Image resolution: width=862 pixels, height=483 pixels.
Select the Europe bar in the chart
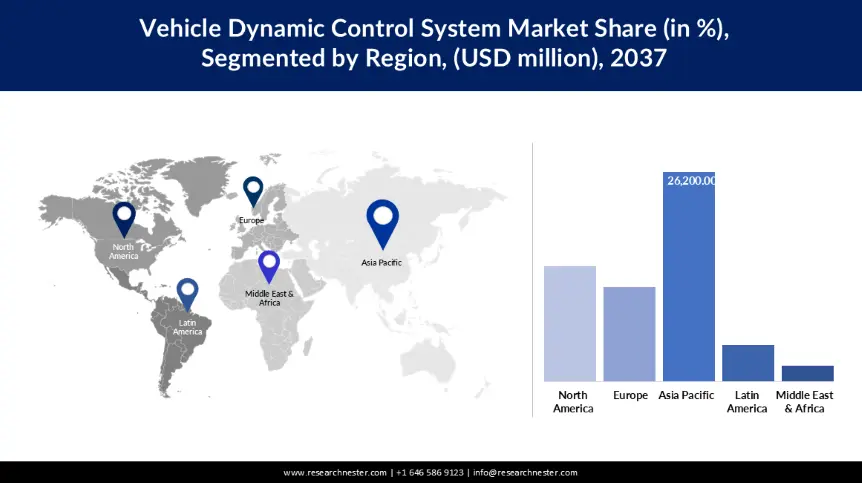[629, 334]
